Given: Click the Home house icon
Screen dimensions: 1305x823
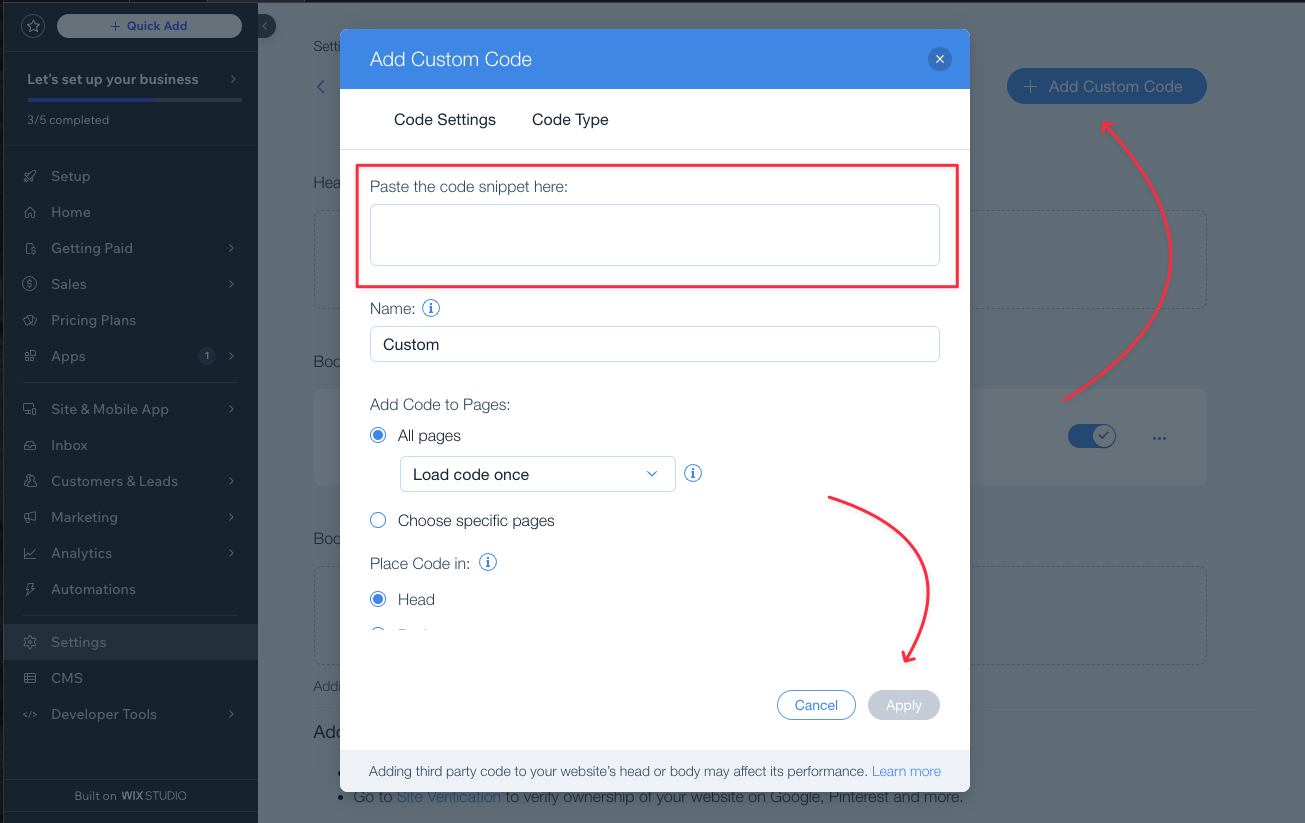Looking at the screenshot, I should [x=31, y=212].
